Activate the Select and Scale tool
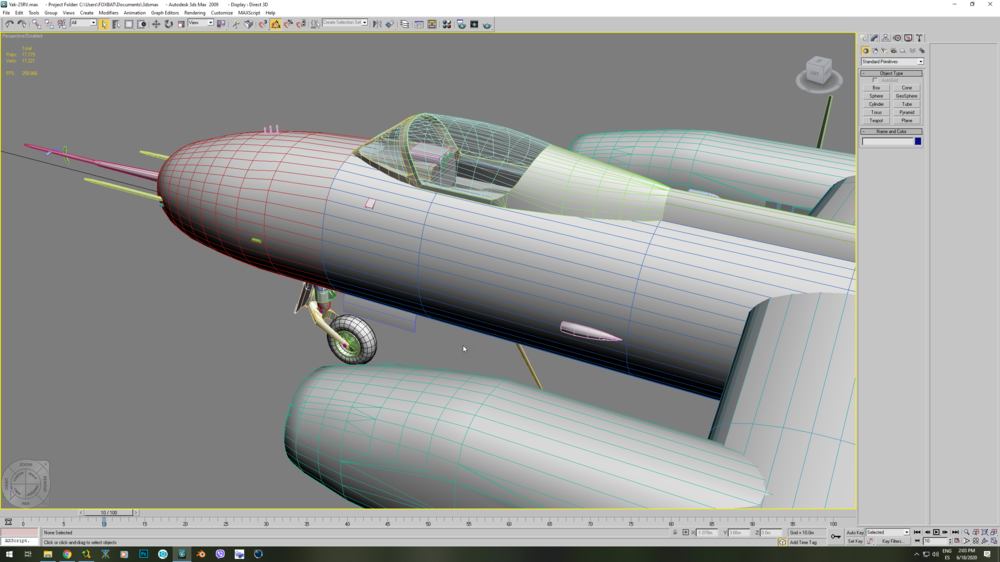Viewport: 1000px width, 562px height. point(181,24)
